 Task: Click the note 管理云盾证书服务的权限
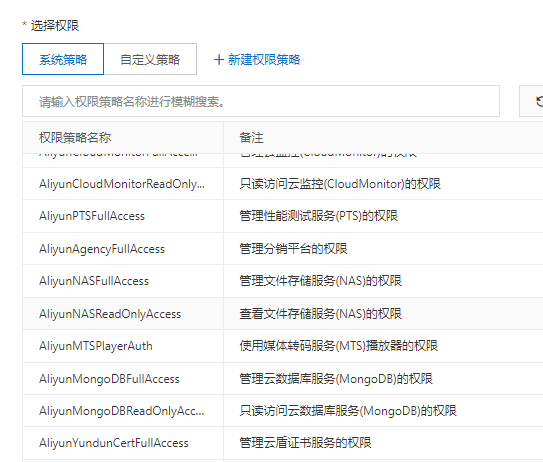click(x=305, y=443)
